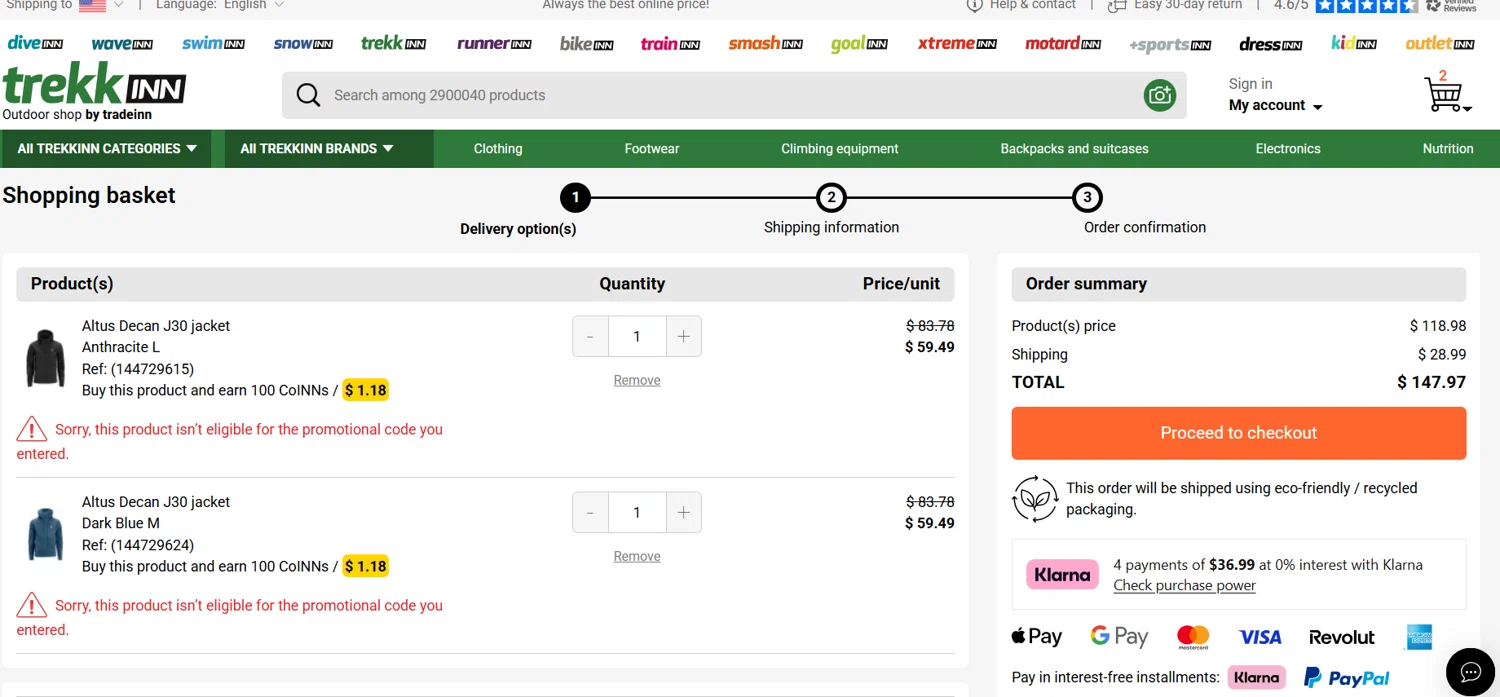Open the goalinn store logo
1500x697 pixels.
click(860, 44)
